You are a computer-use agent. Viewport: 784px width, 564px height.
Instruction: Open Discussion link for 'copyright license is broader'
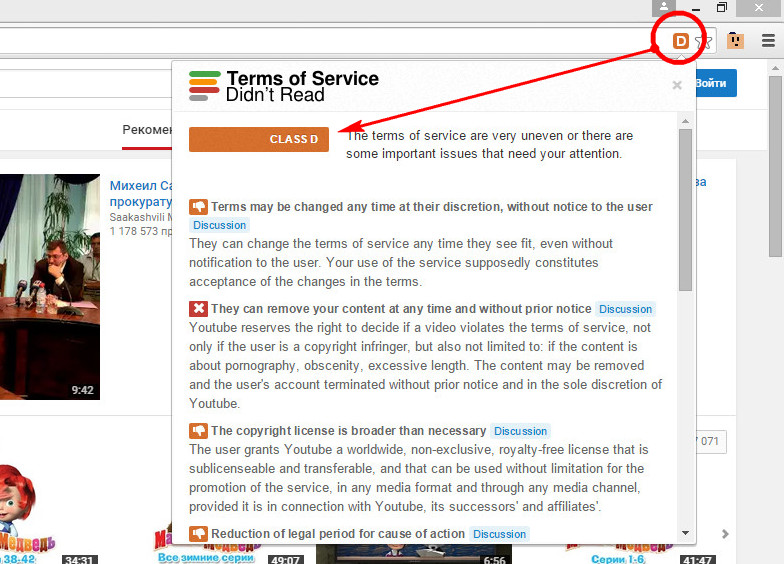[x=520, y=431]
